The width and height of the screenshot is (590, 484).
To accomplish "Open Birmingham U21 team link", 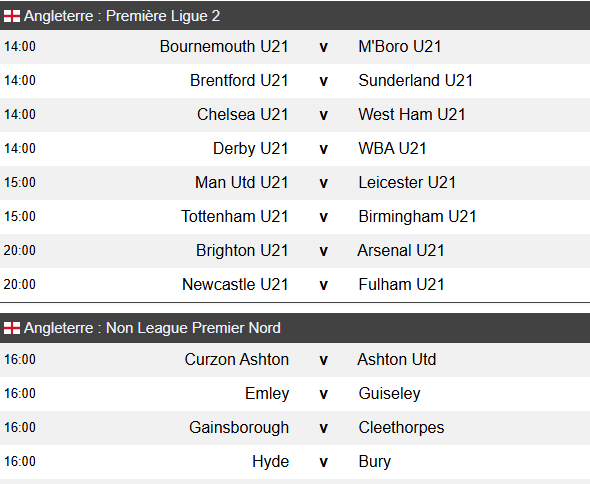I will pos(417,216).
